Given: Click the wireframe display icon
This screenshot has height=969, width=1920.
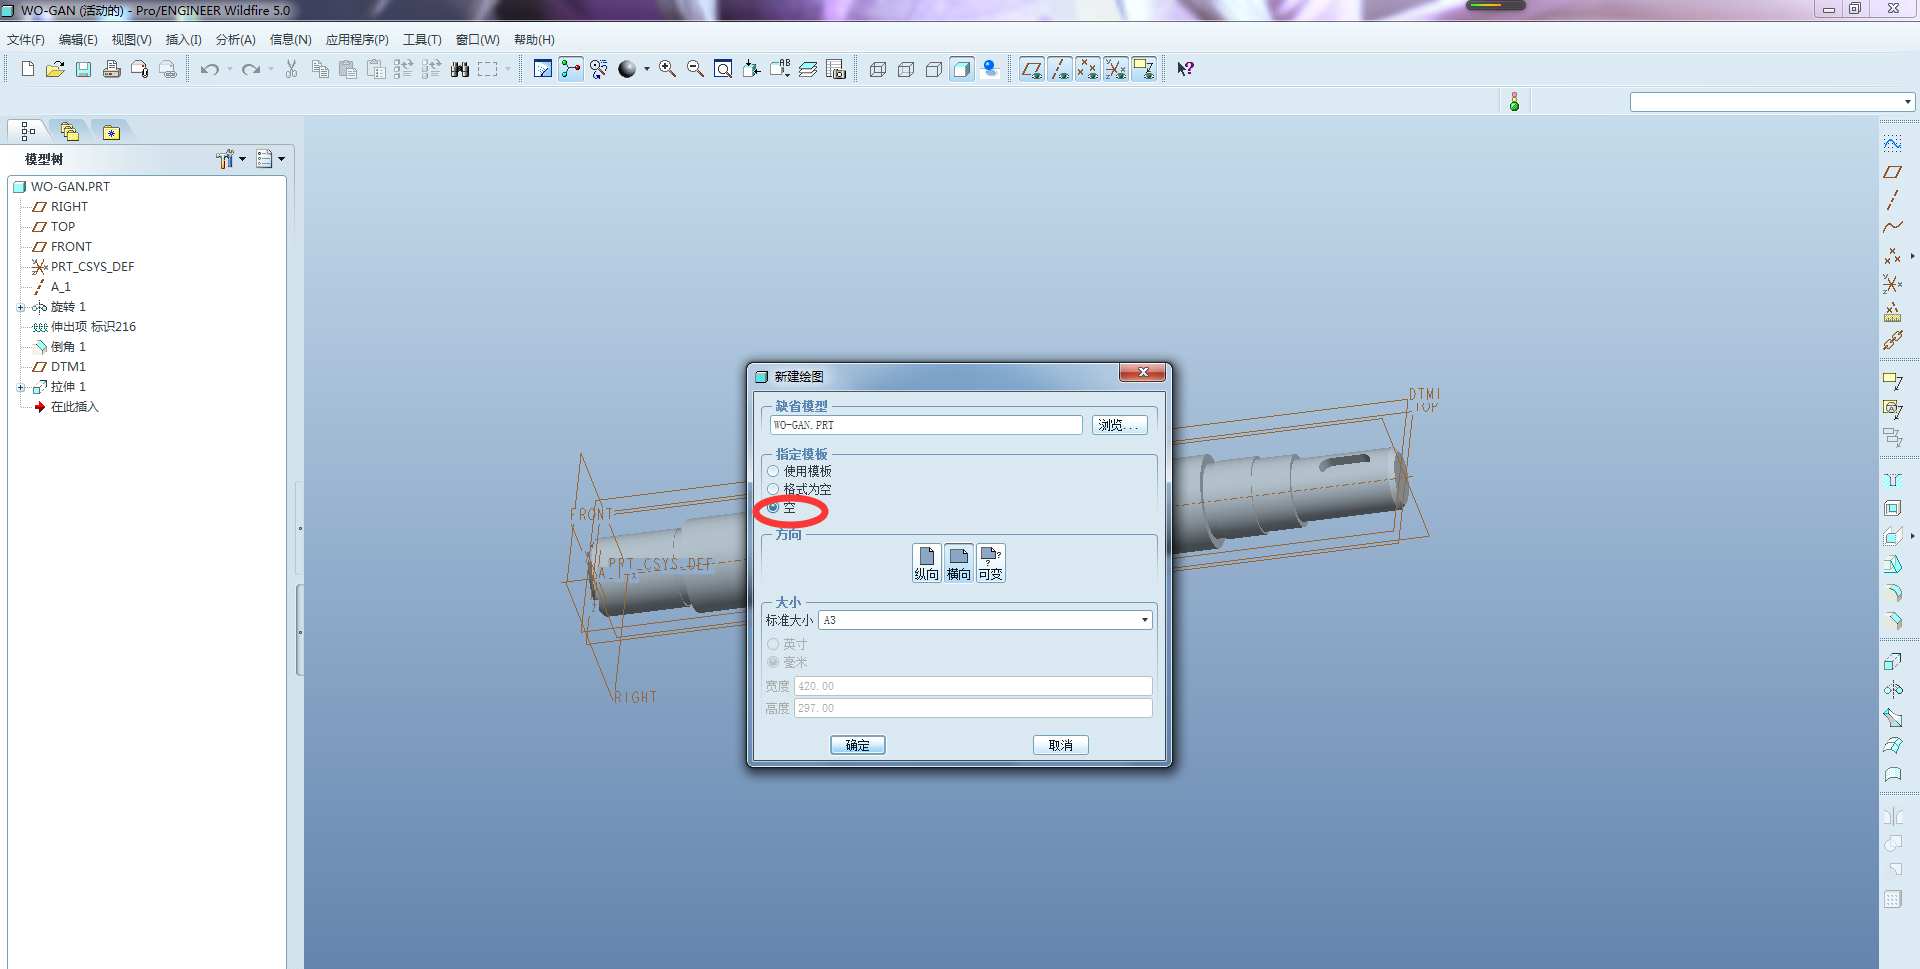Looking at the screenshot, I should tap(878, 69).
